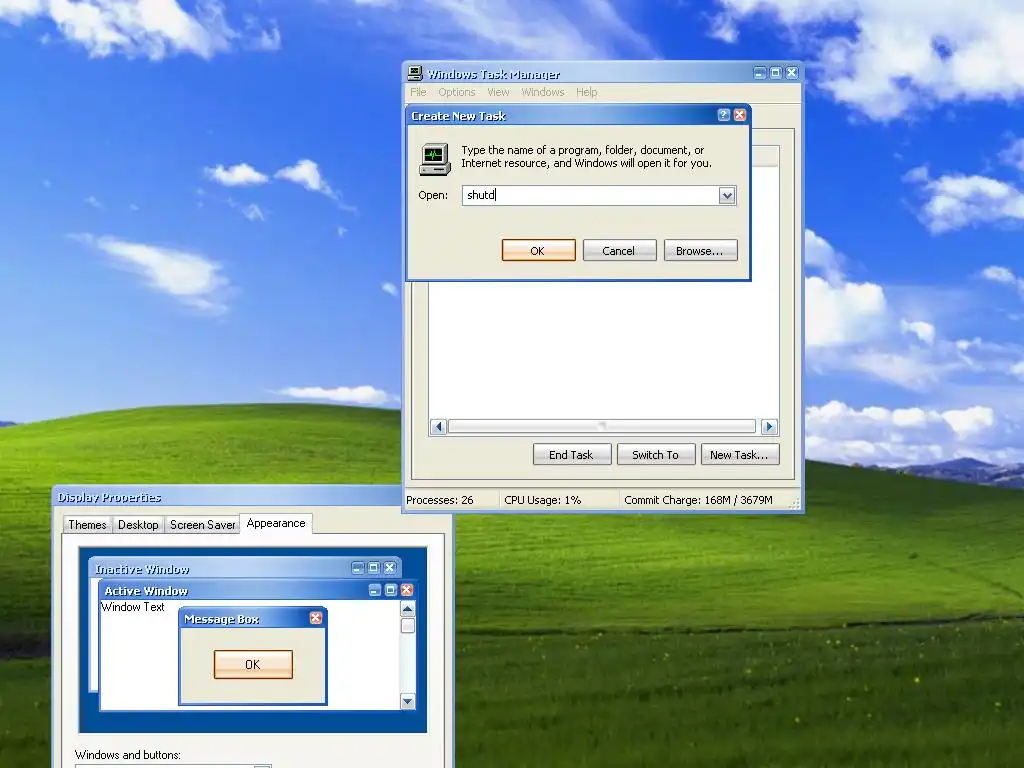Open the Browse... file picker
Screen dimensions: 1024x768
[700, 251]
